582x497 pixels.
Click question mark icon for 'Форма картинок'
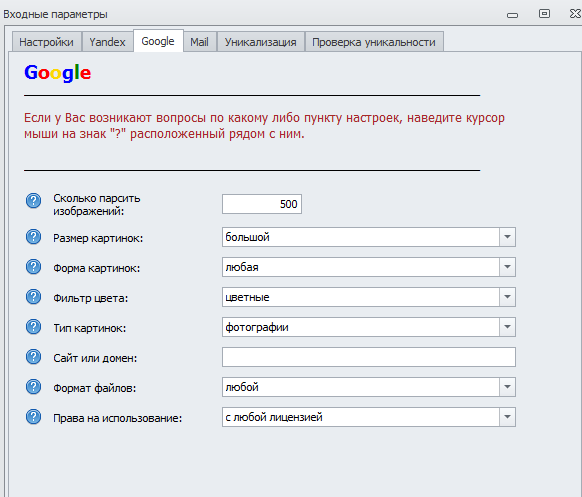33,267
